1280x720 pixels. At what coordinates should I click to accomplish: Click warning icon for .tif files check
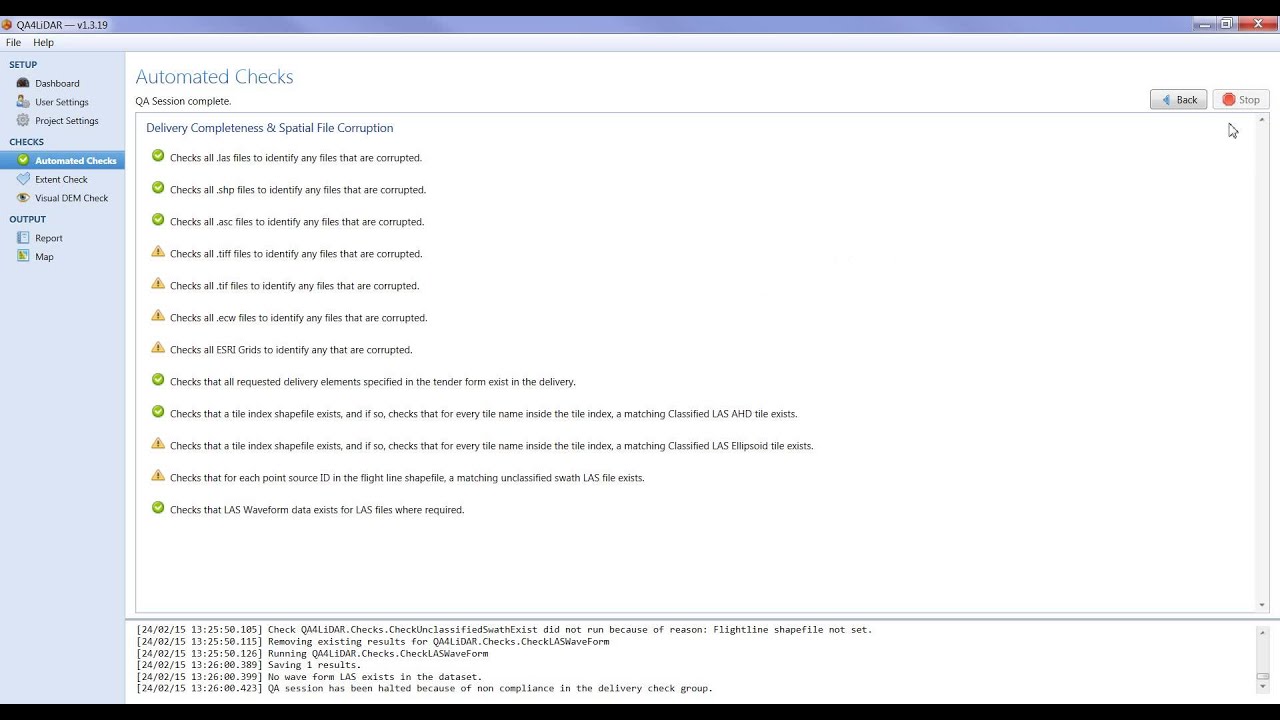tap(158, 284)
